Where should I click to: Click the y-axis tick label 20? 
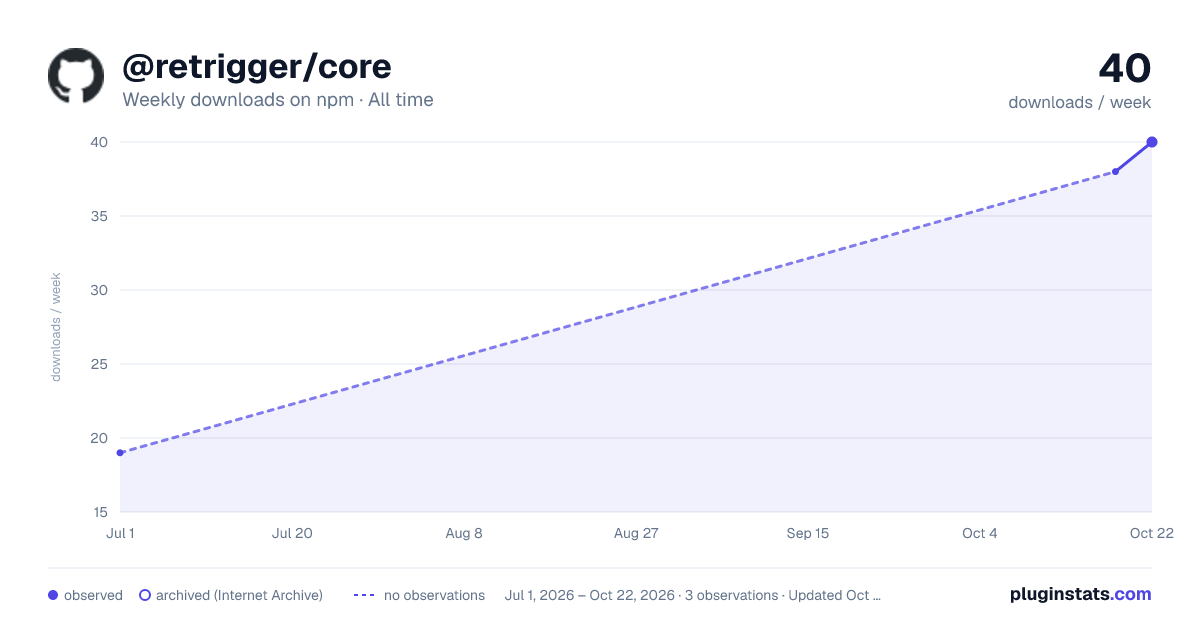(99, 438)
